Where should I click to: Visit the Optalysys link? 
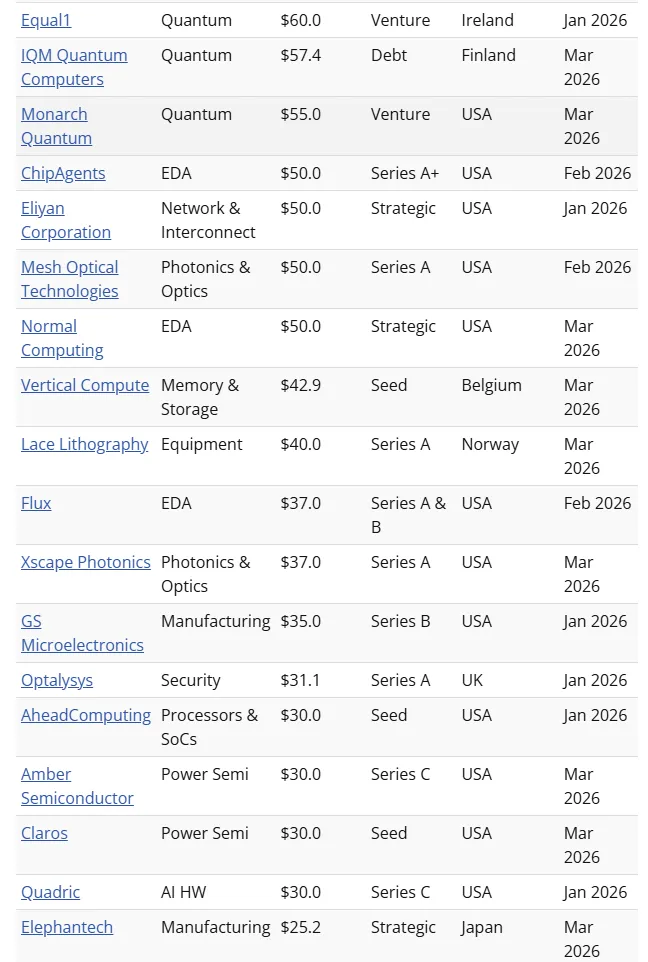[57, 680]
